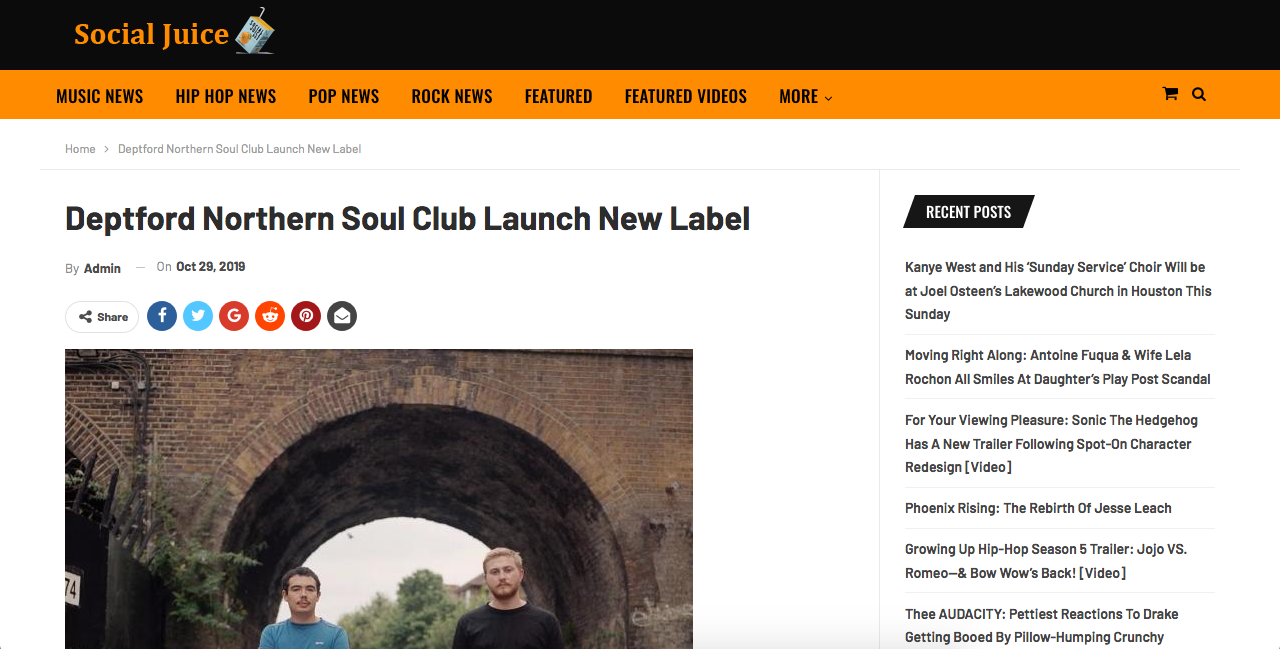Open the Music News menu item
Screen dimensions: 1280x649
100,96
